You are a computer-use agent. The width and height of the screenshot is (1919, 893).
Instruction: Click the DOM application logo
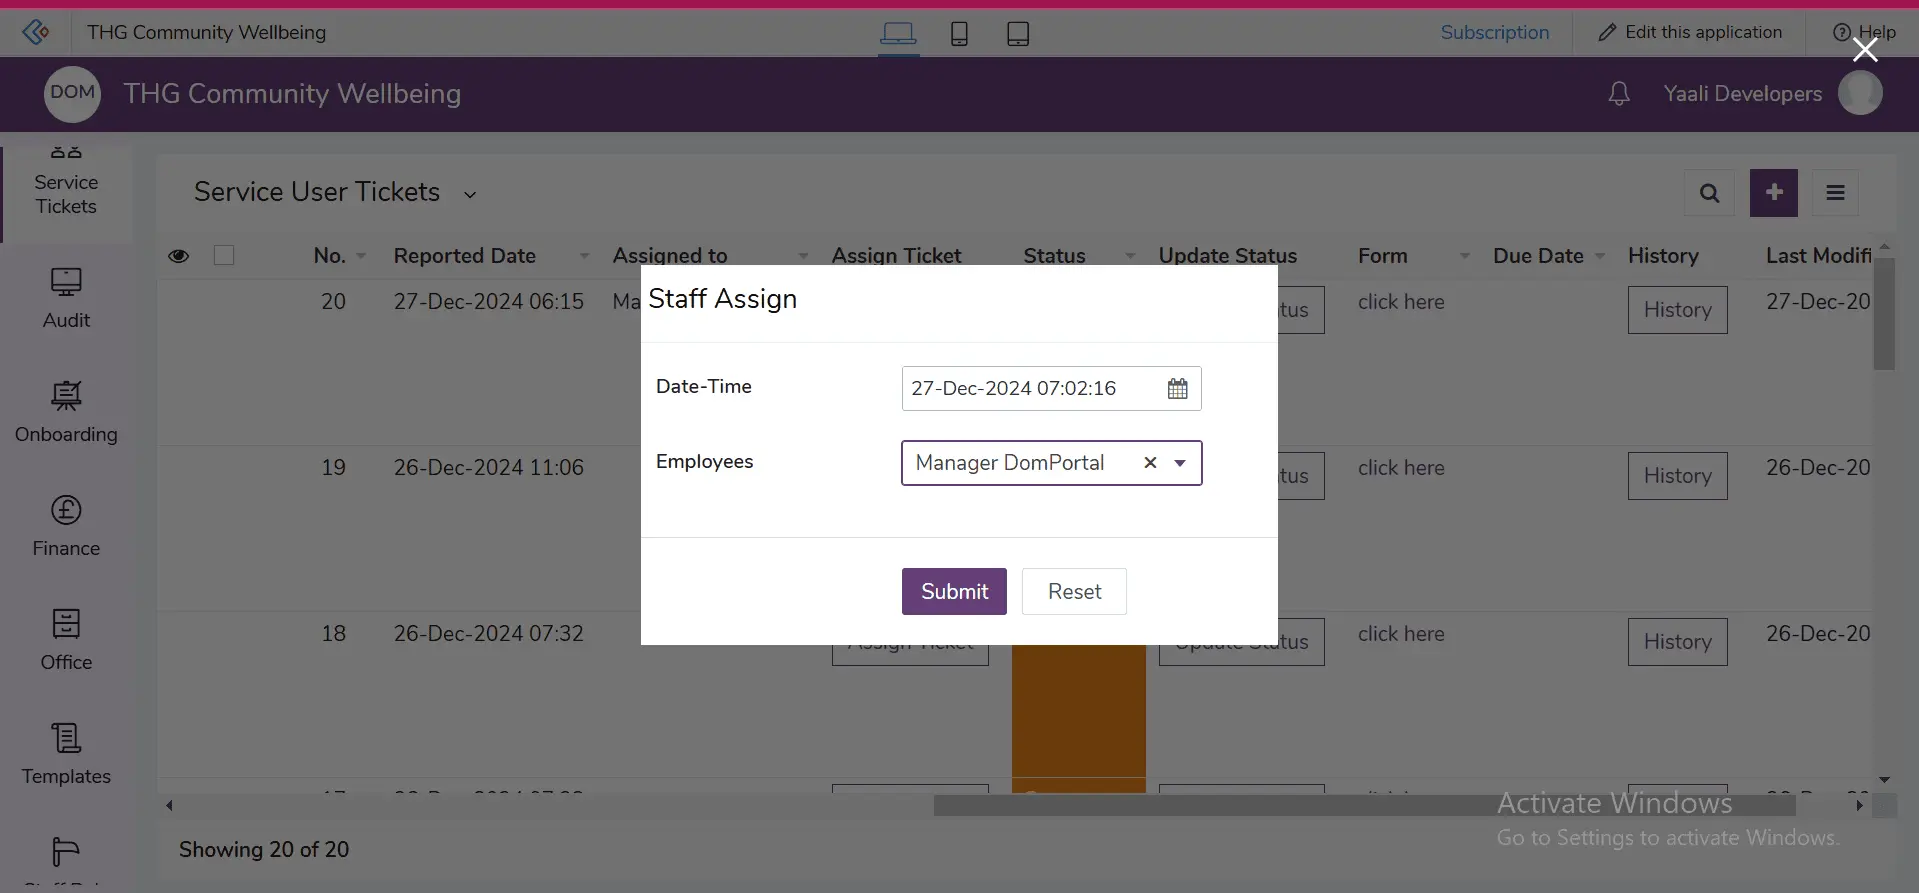click(72, 93)
